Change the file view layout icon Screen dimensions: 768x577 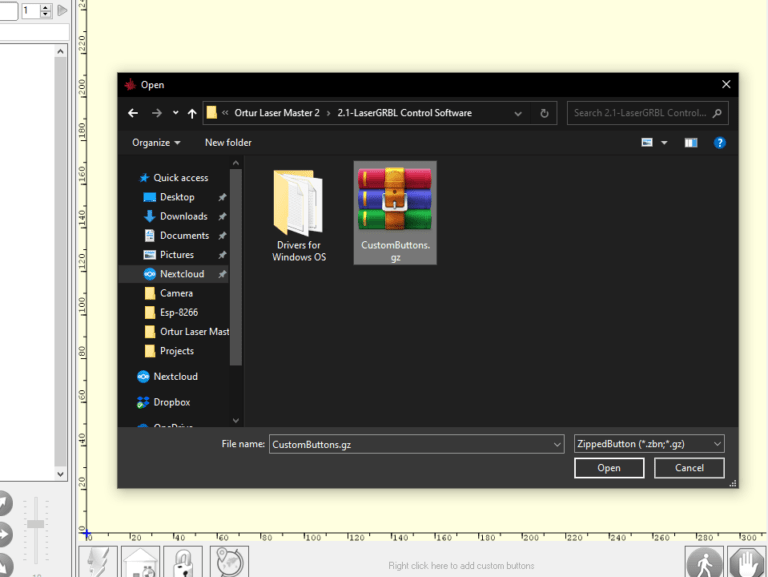647,143
